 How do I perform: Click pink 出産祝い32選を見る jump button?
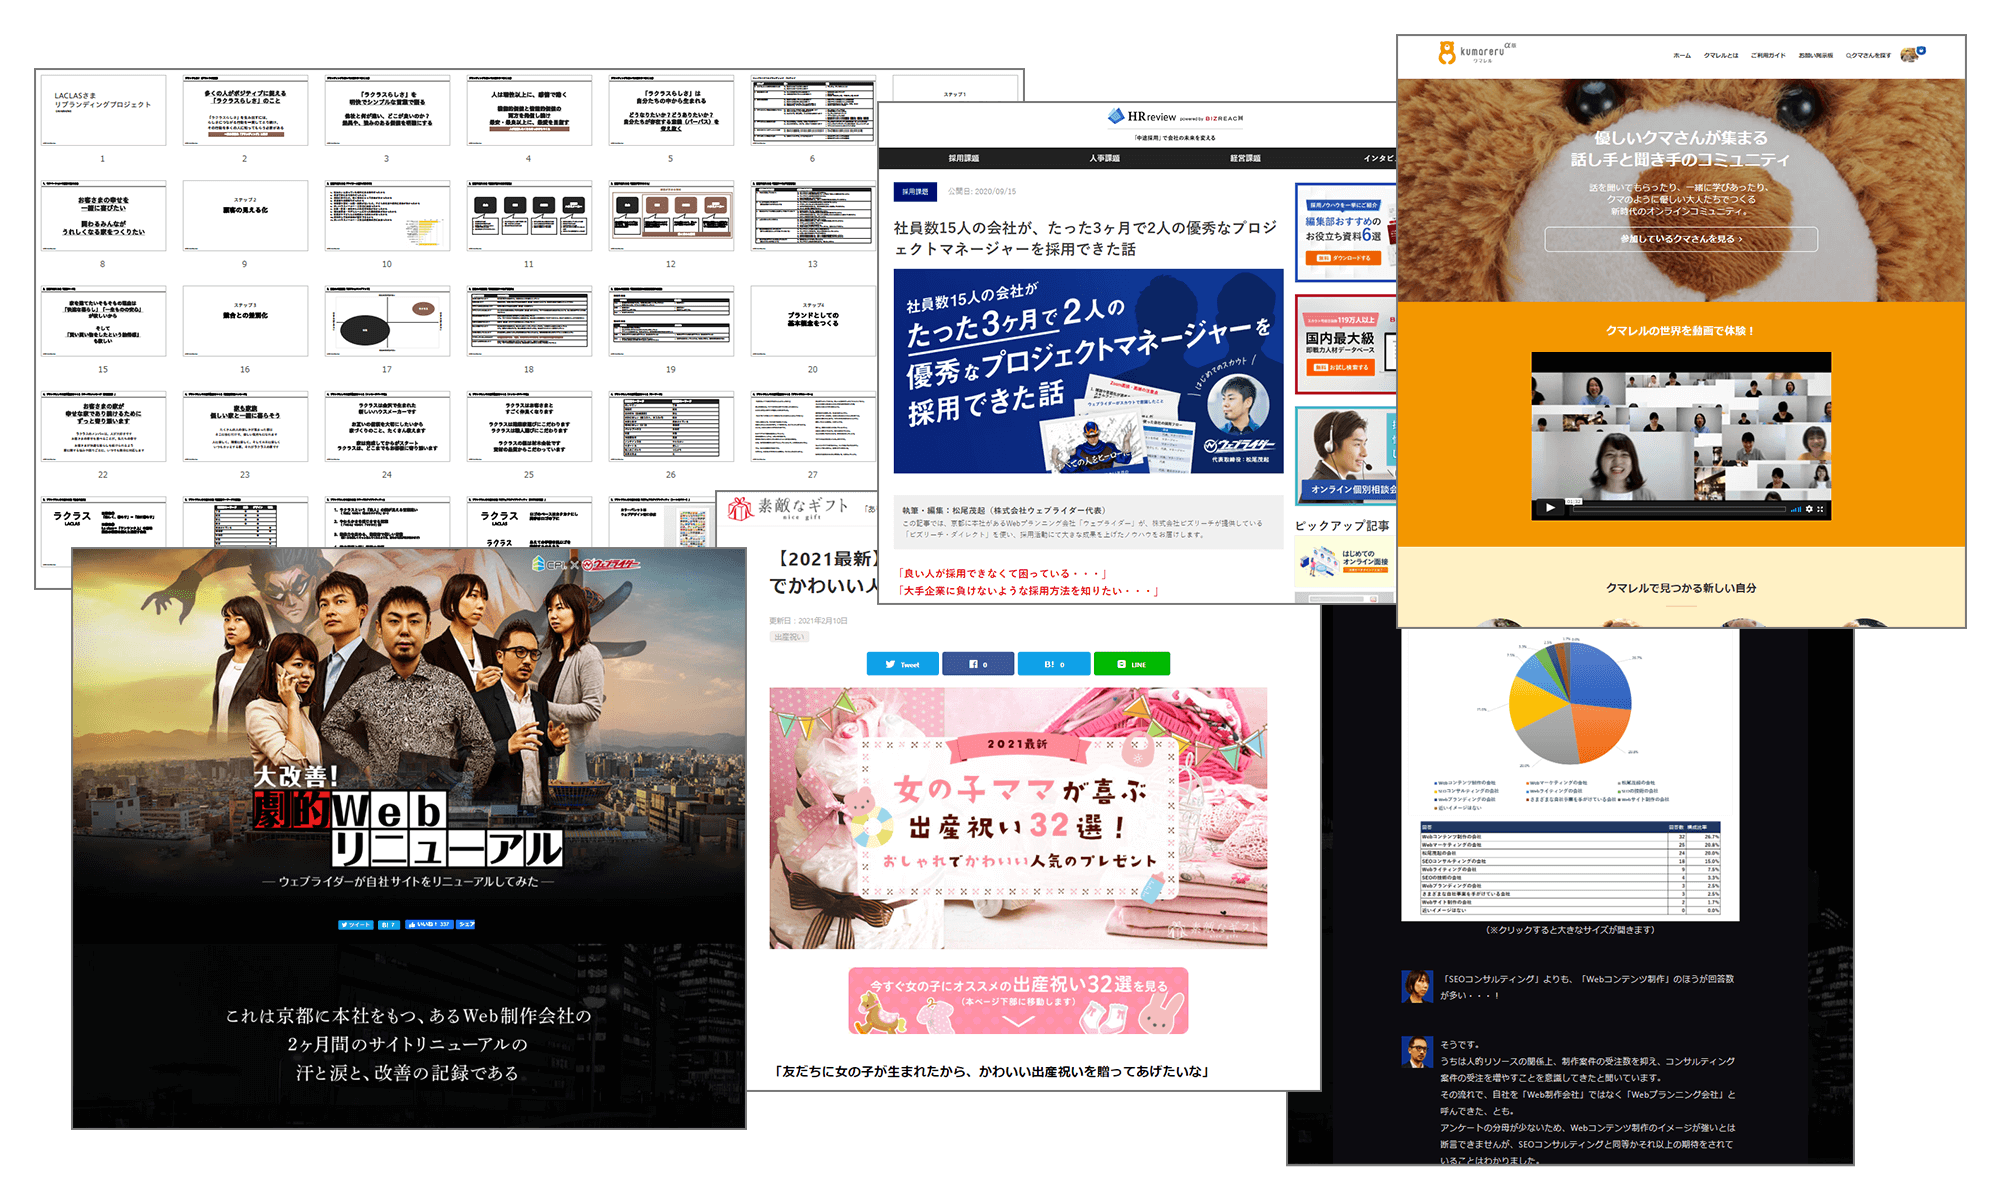click(x=1018, y=1000)
